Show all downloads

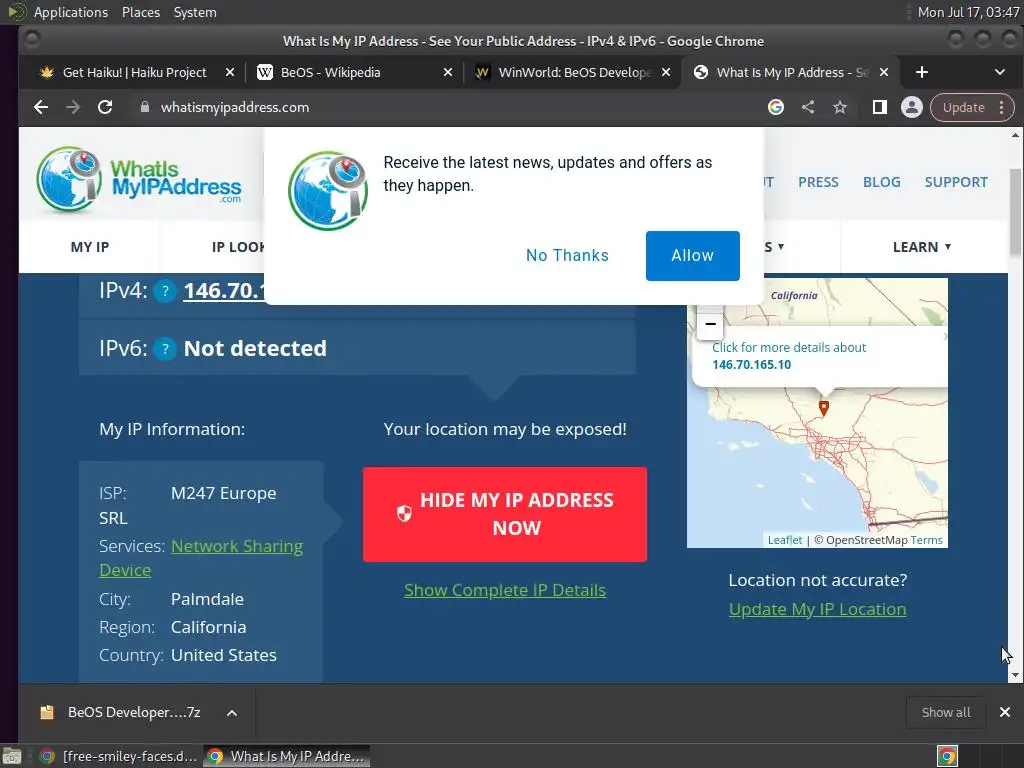(x=945, y=712)
